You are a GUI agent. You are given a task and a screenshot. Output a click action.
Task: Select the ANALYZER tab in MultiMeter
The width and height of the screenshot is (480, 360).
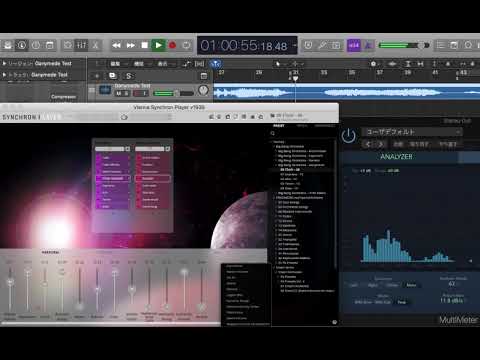point(396,157)
